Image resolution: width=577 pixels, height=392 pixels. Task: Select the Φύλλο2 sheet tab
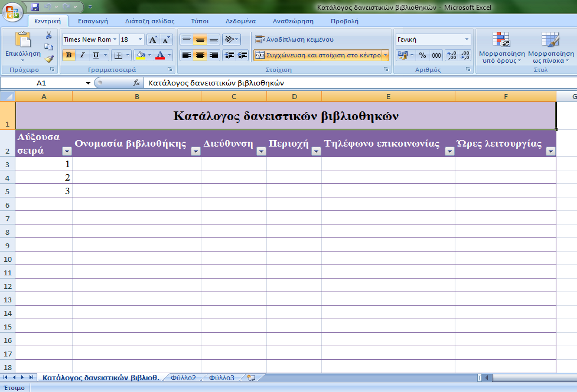[183, 378]
